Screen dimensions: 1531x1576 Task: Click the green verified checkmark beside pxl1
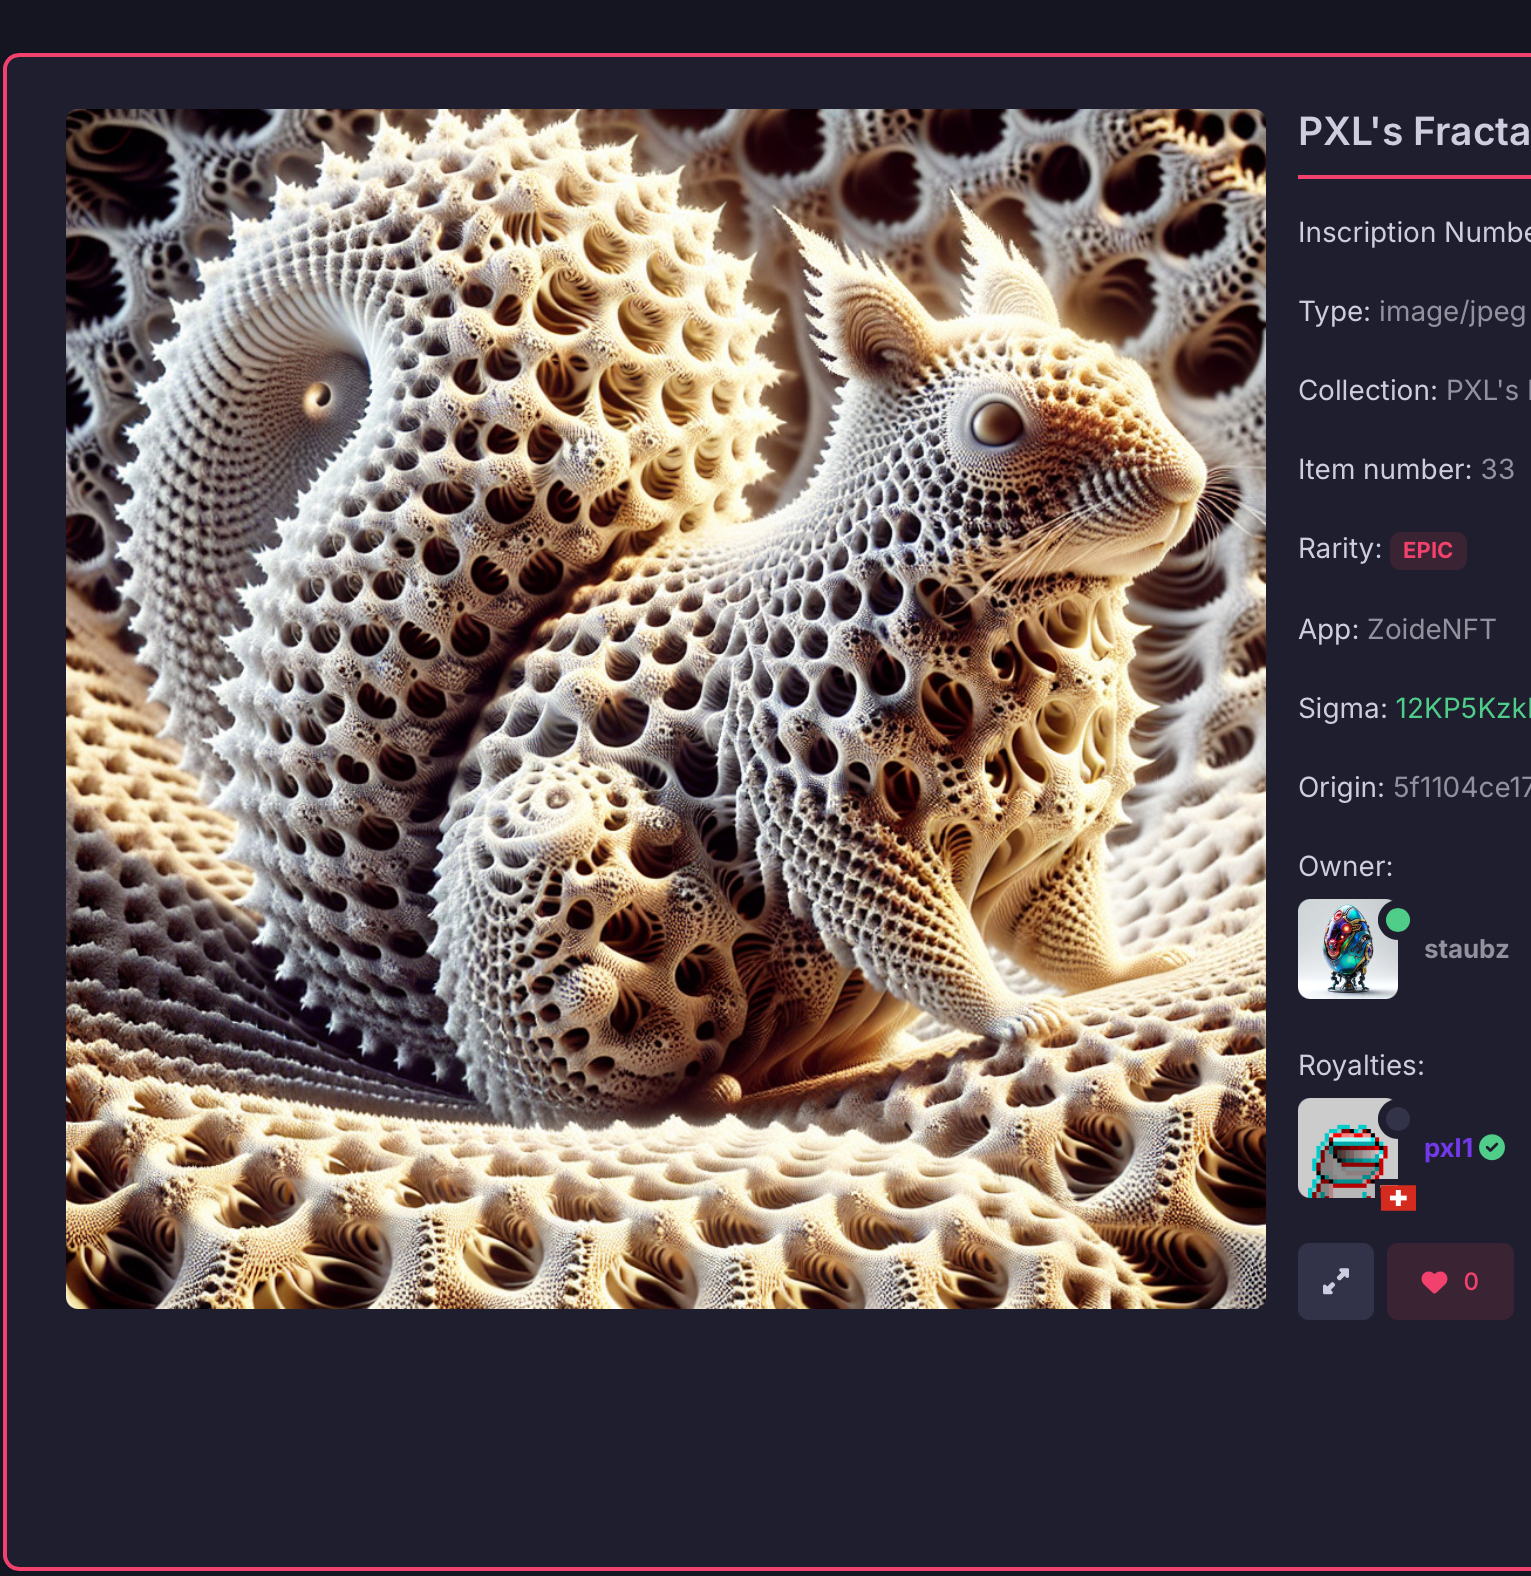[1492, 1148]
